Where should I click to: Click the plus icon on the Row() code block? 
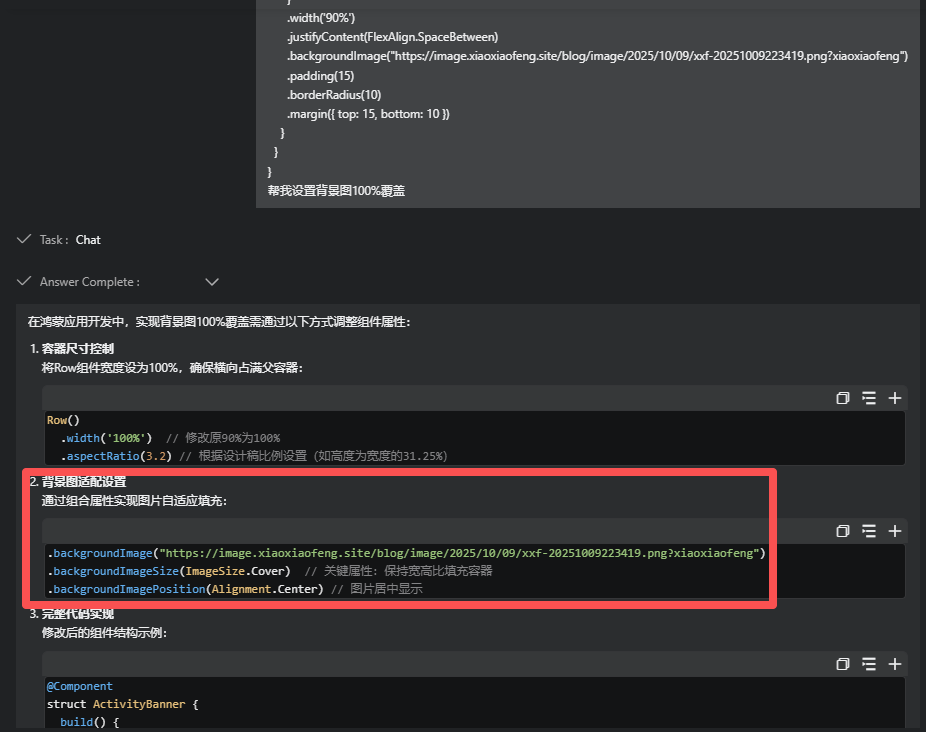pos(895,398)
